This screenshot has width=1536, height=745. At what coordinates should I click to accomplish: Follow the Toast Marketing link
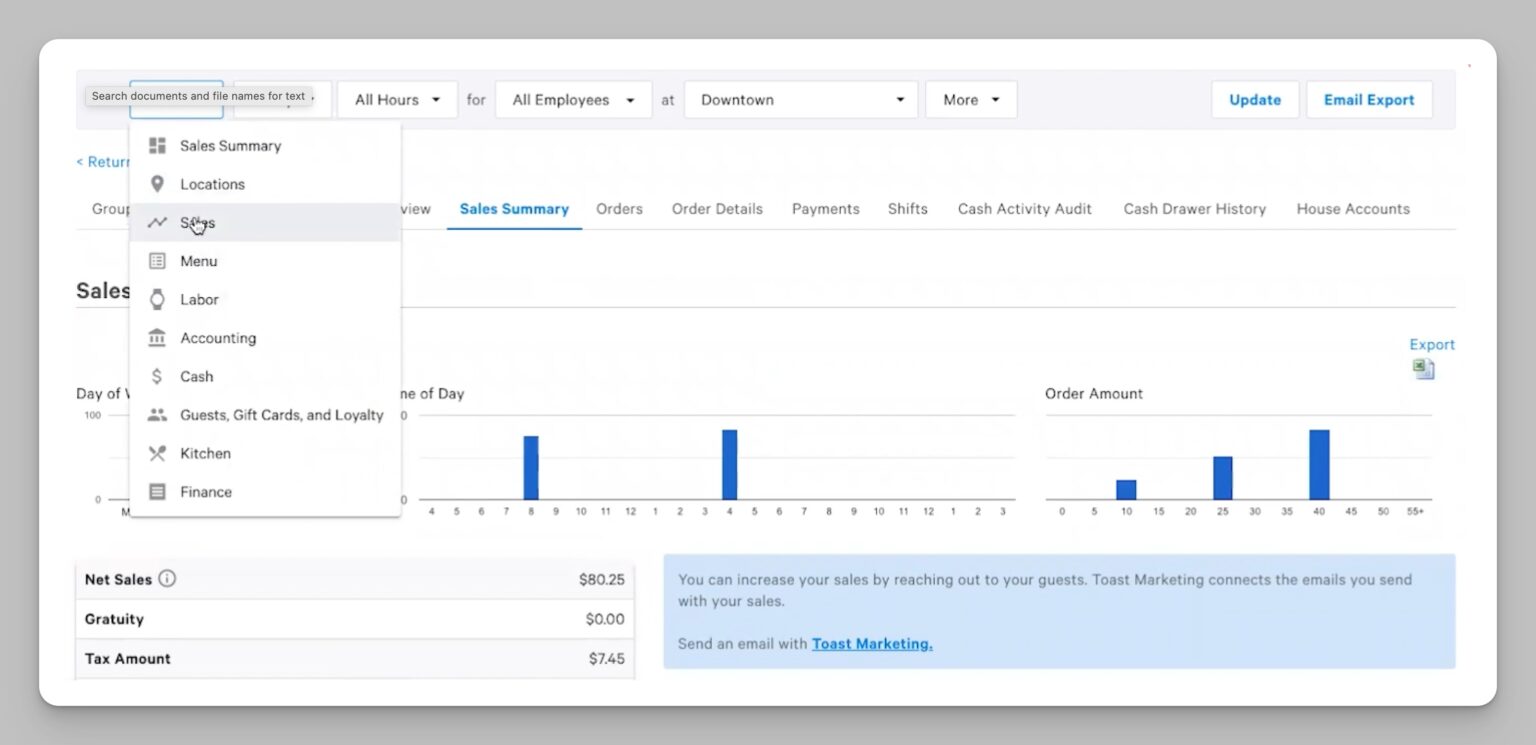tap(871, 644)
